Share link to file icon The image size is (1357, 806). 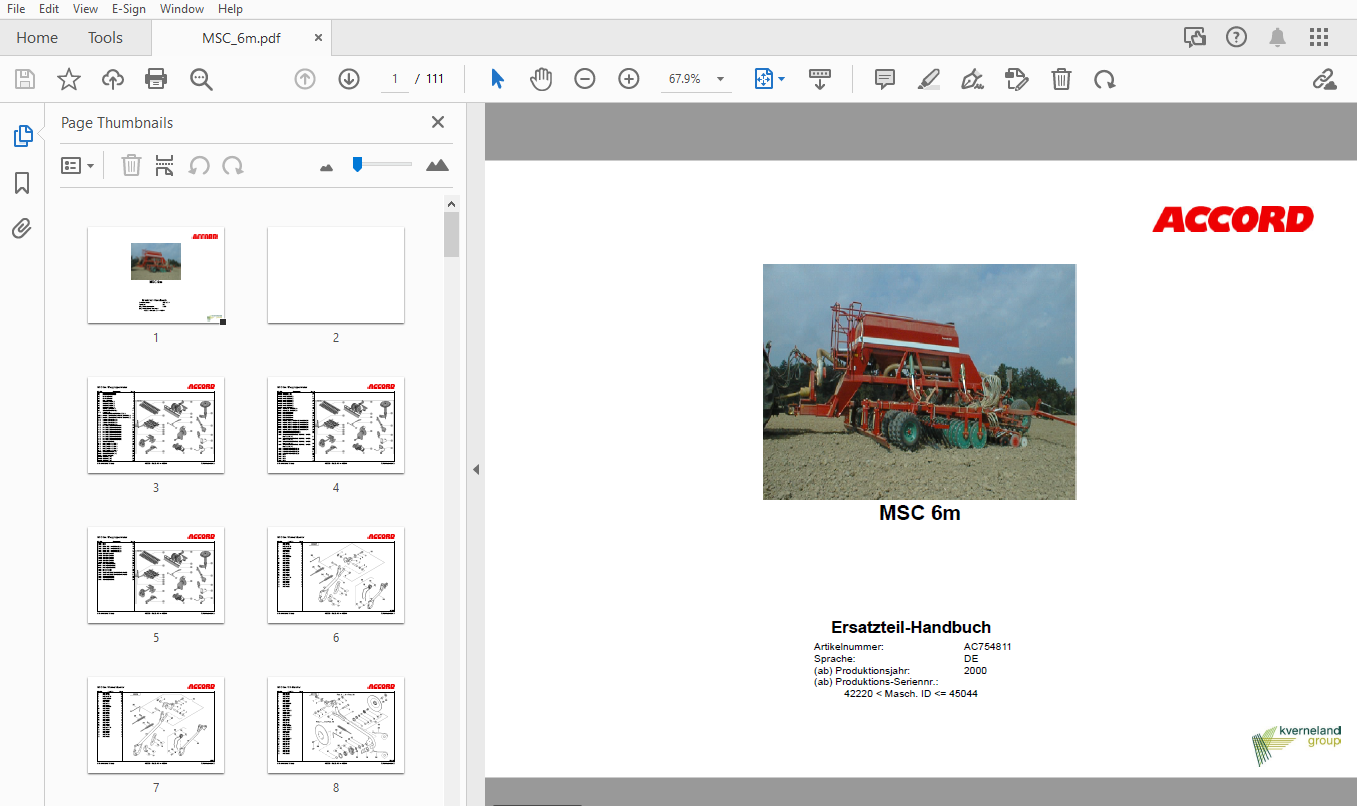[x=1325, y=79]
